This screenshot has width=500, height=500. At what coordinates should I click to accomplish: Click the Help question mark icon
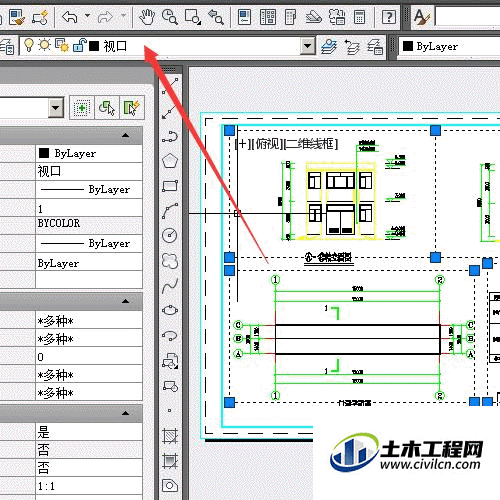389,17
